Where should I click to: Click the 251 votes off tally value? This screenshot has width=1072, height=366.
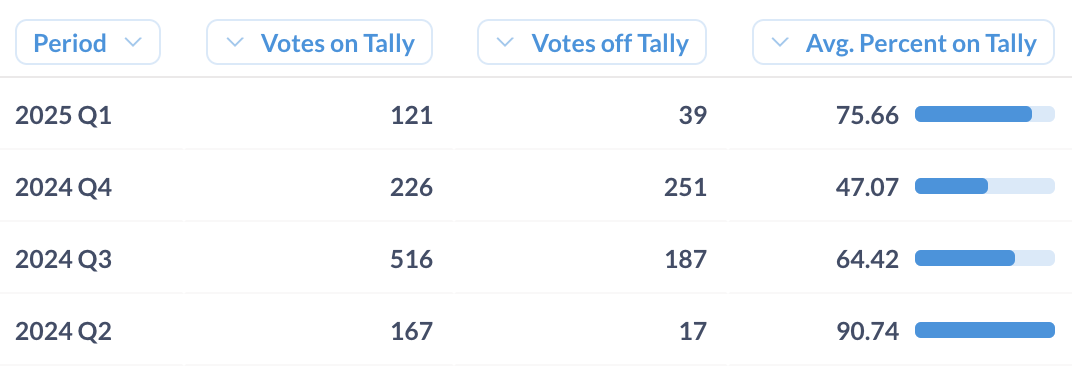click(x=686, y=187)
